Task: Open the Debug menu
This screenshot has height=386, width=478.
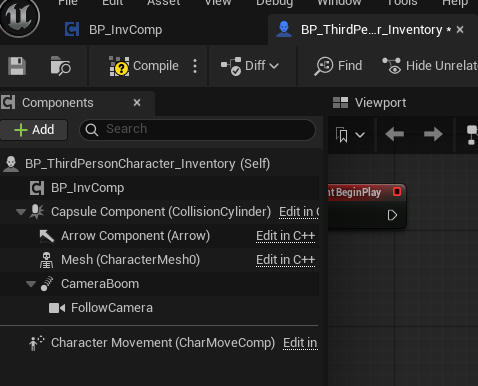Action: pyautogui.click(x=275, y=3)
